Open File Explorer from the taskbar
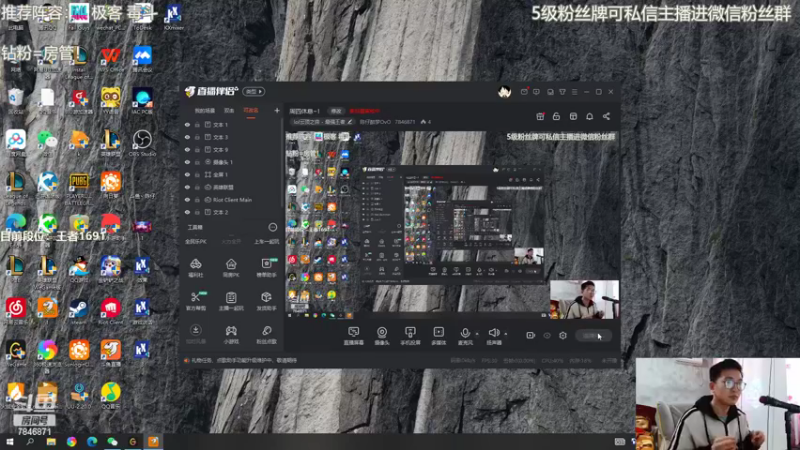Viewport: 800px width, 450px height. [x=51, y=442]
